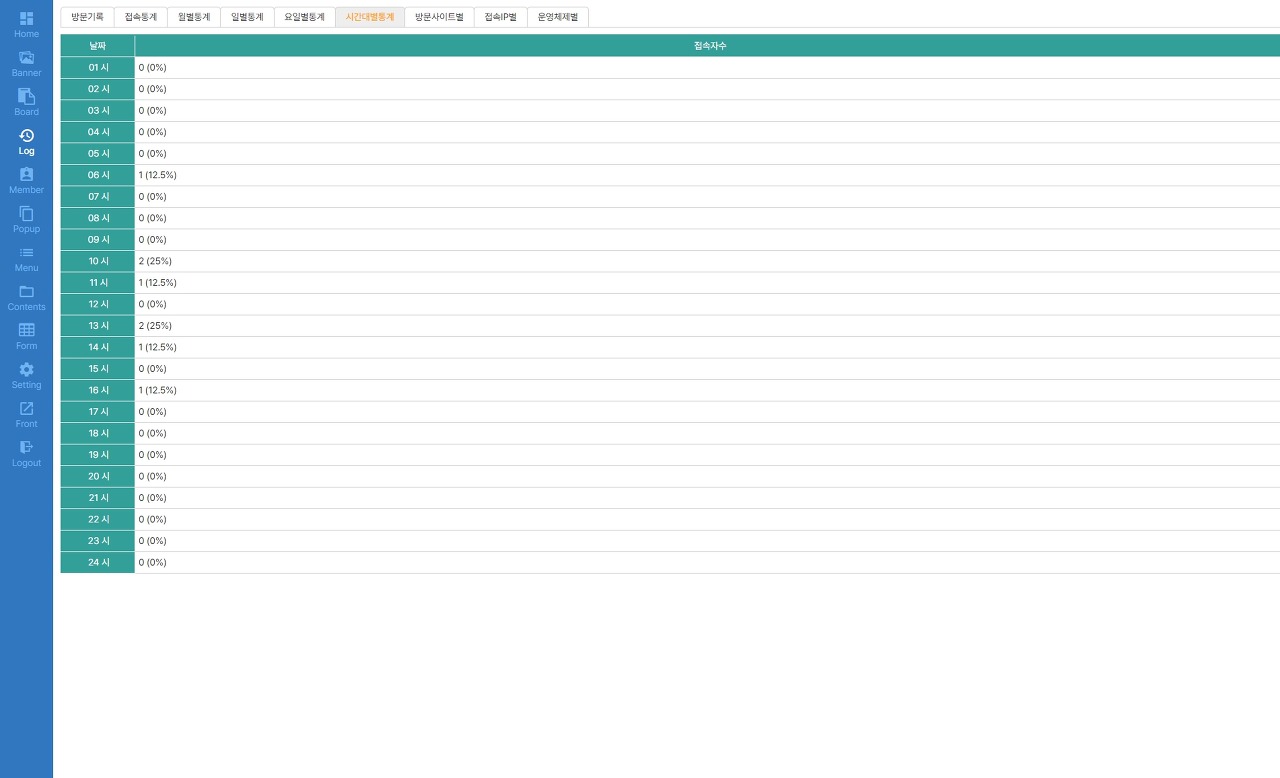Switch to the 요일별통계 tab
1280x778 pixels.
[304, 17]
